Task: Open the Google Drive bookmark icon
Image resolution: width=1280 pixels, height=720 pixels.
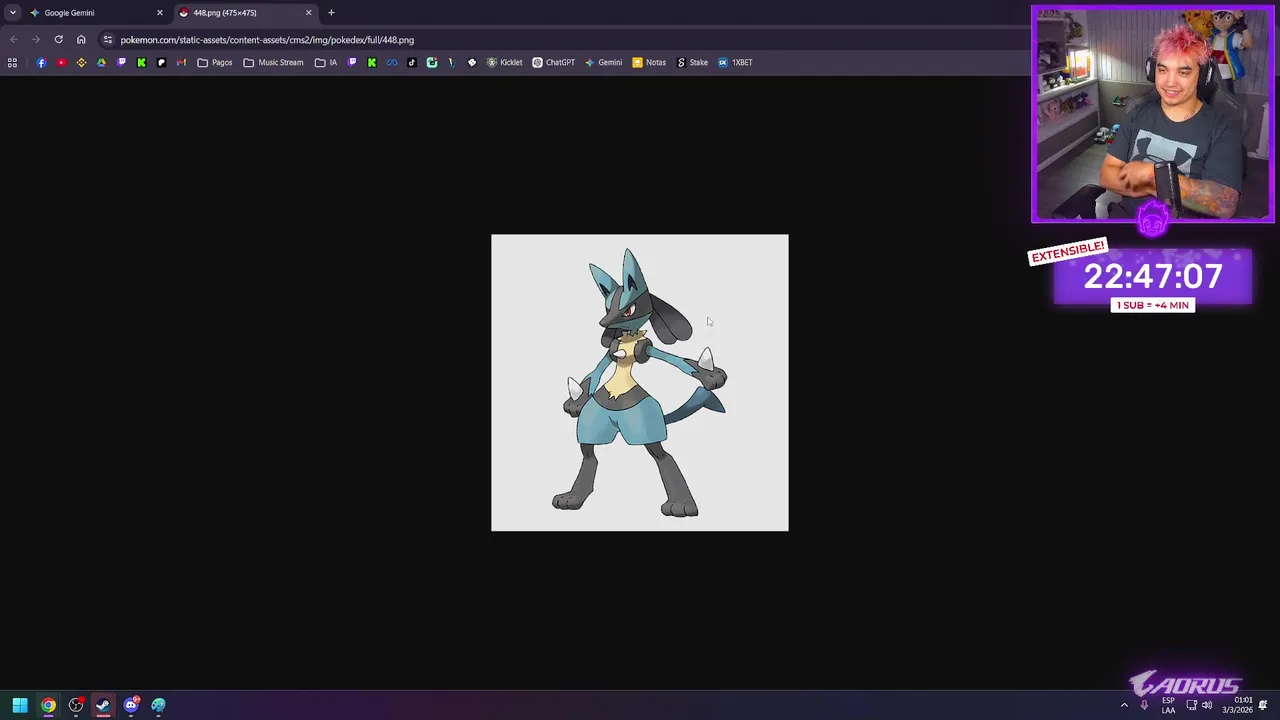Action: pyautogui.click(x=101, y=62)
